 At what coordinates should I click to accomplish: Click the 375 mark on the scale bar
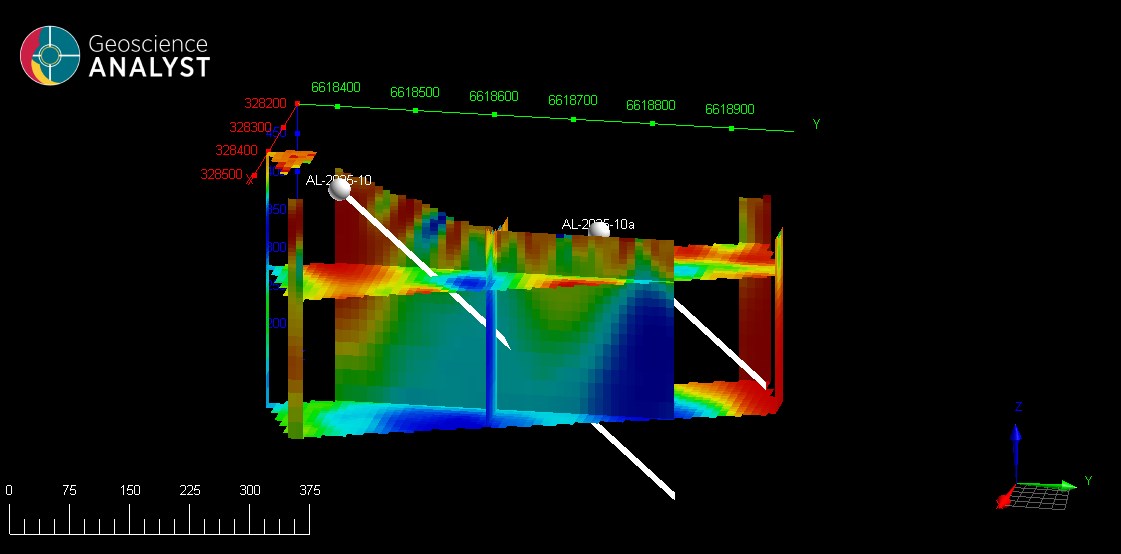coord(309,491)
